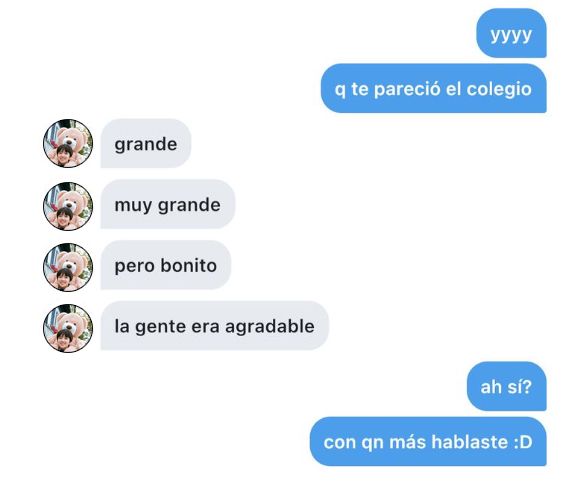Click the profile picture next to "muy grande"
The height and width of the screenshot is (504, 583).
pos(68,206)
